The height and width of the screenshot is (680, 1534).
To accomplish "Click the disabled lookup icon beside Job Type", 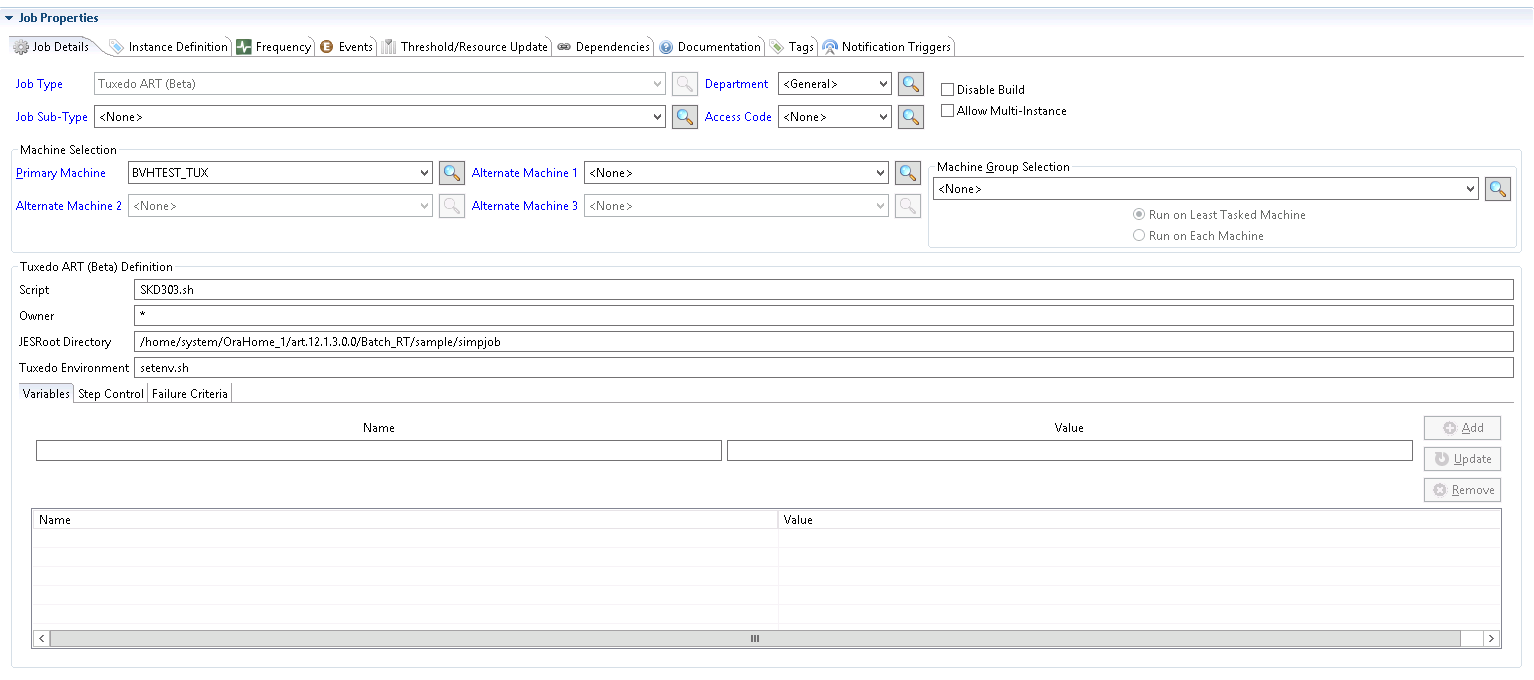I will point(684,84).
